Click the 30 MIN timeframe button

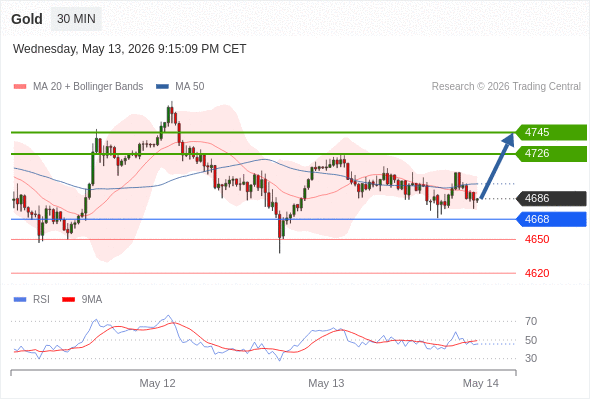(76, 19)
